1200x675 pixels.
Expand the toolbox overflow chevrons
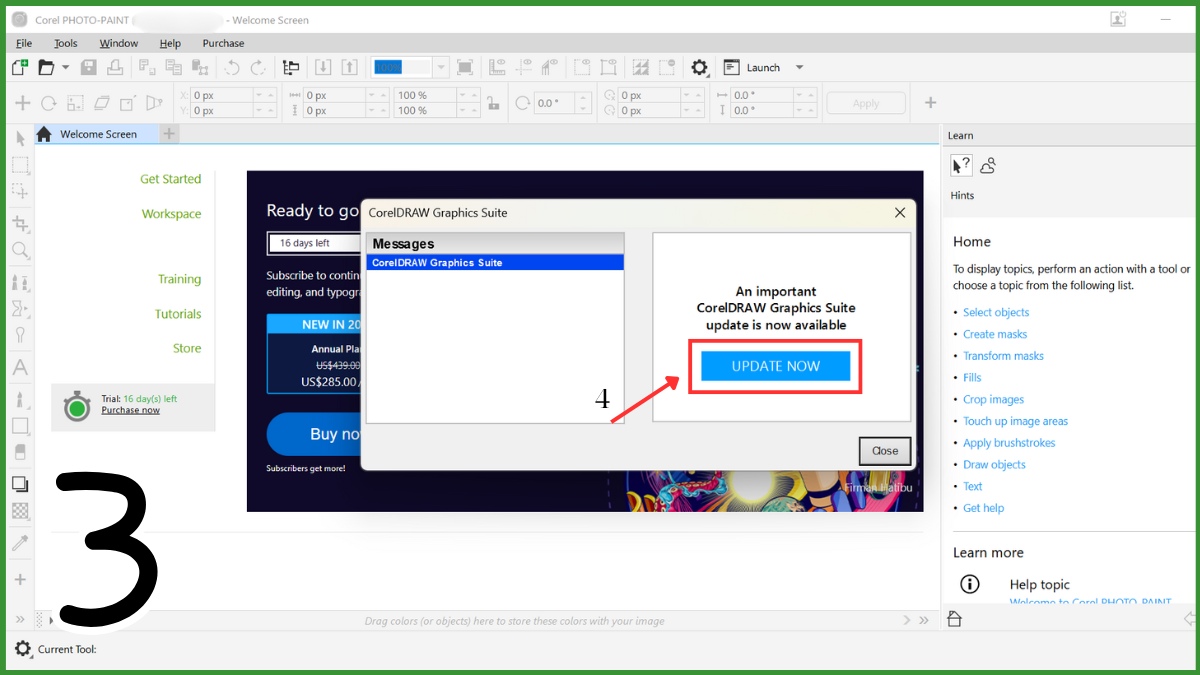coord(20,620)
